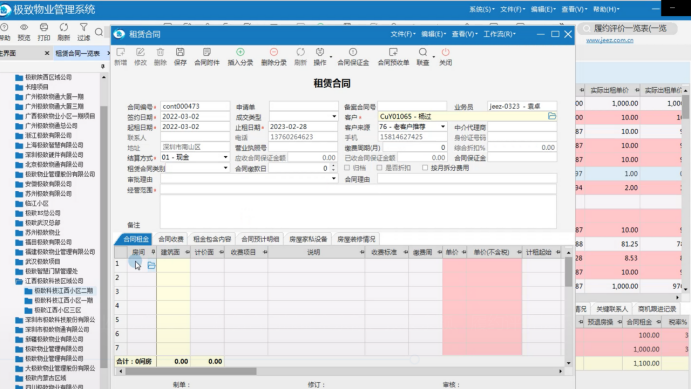Open the 结算方式 dropdown showing 01 - 现金
Image resolution: width=691 pixels, height=389 pixels.
coord(225,157)
